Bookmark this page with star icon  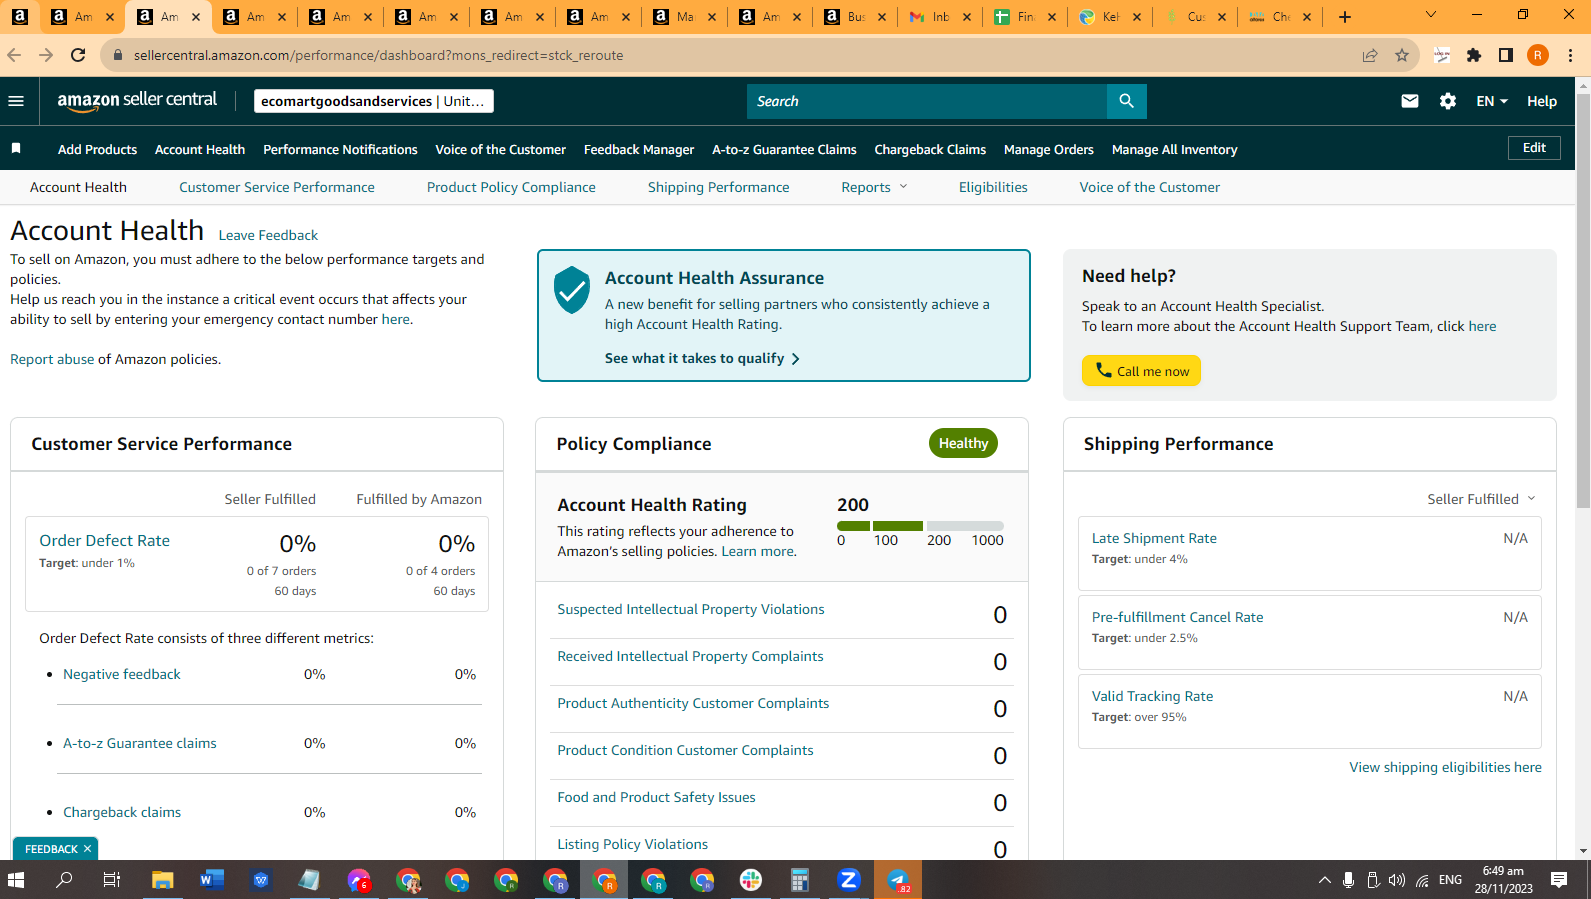tap(1402, 55)
